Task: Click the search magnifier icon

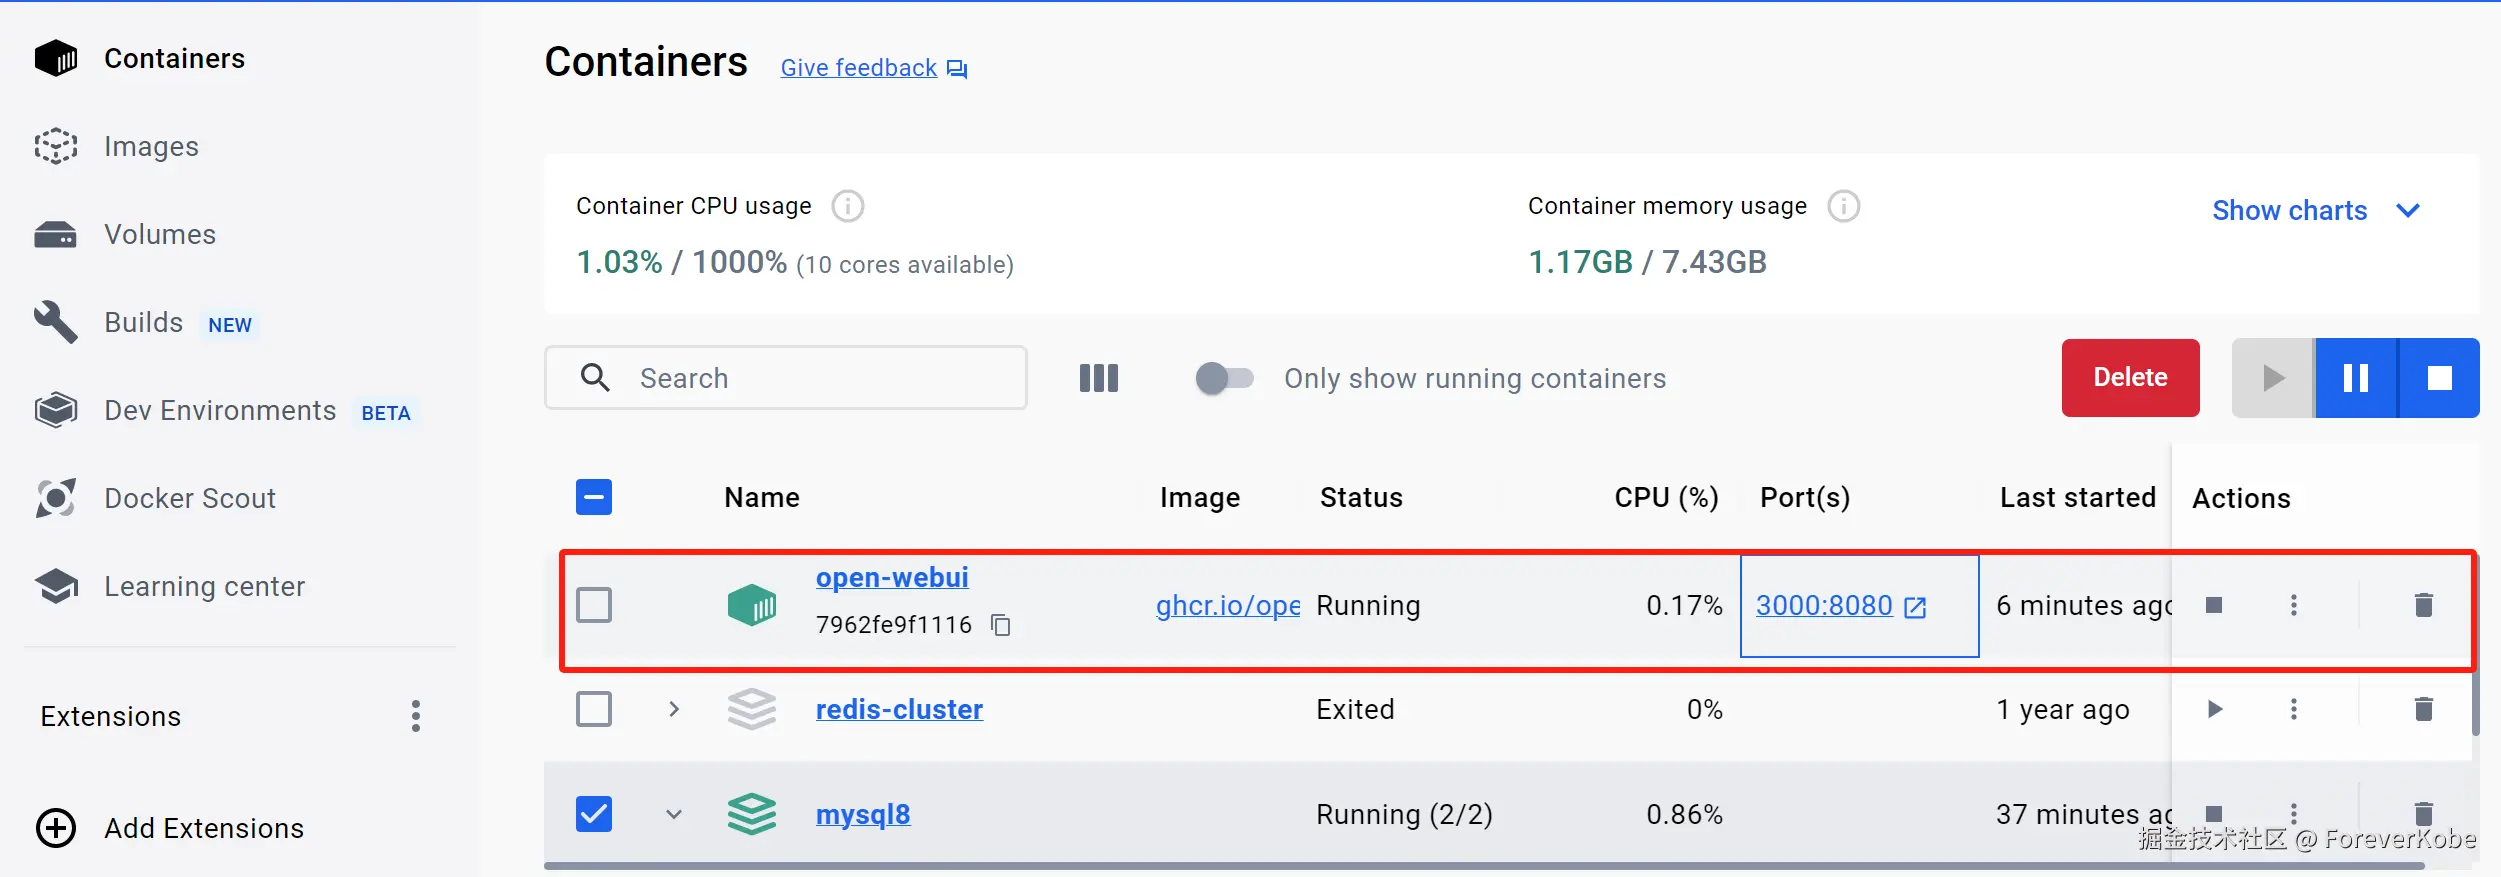Action: (595, 378)
